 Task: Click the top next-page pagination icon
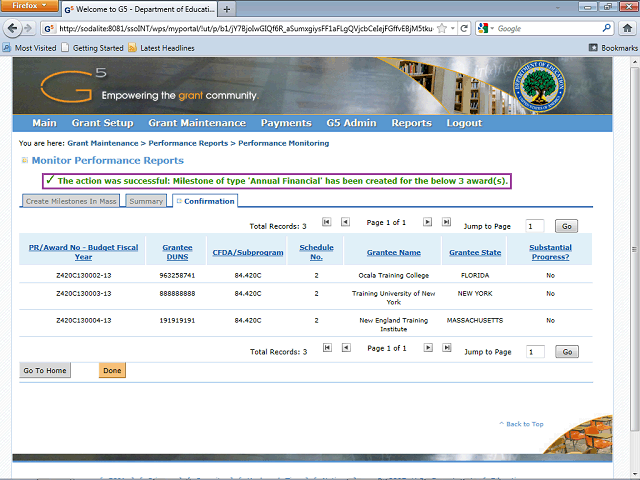[427, 222]
